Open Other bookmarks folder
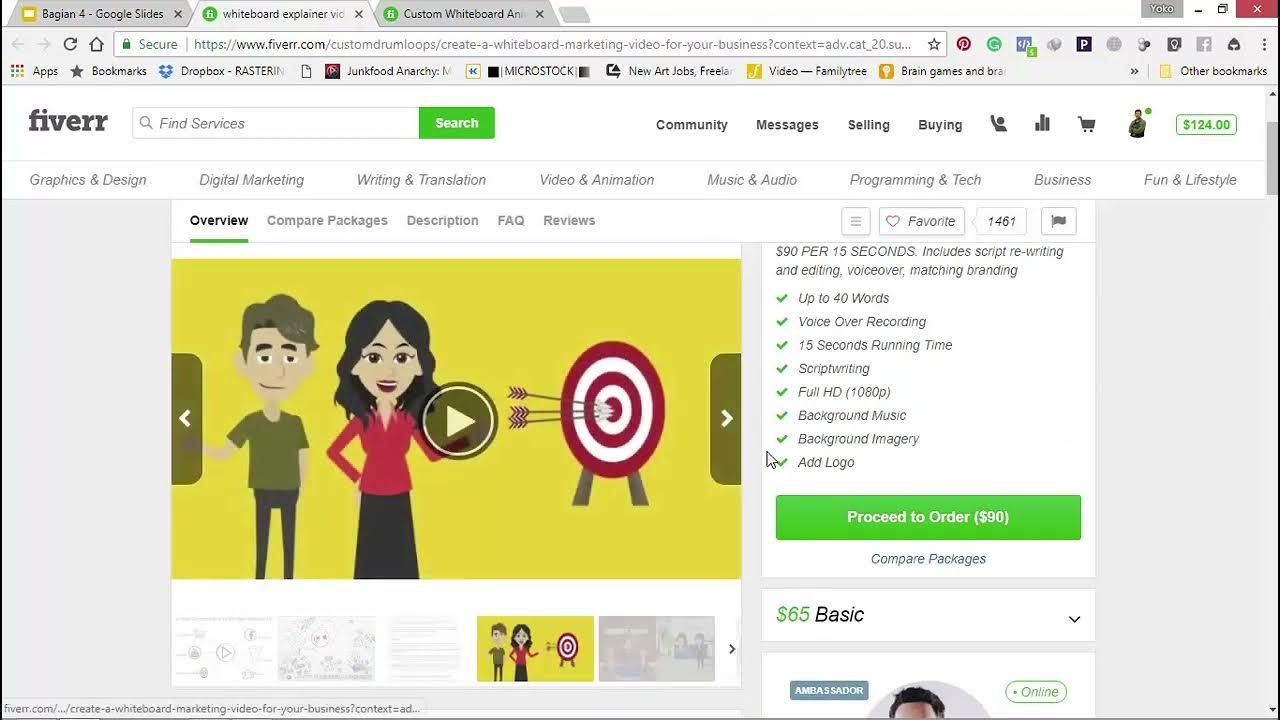Screen dimensions: 1280x720 coord(1213,71)
